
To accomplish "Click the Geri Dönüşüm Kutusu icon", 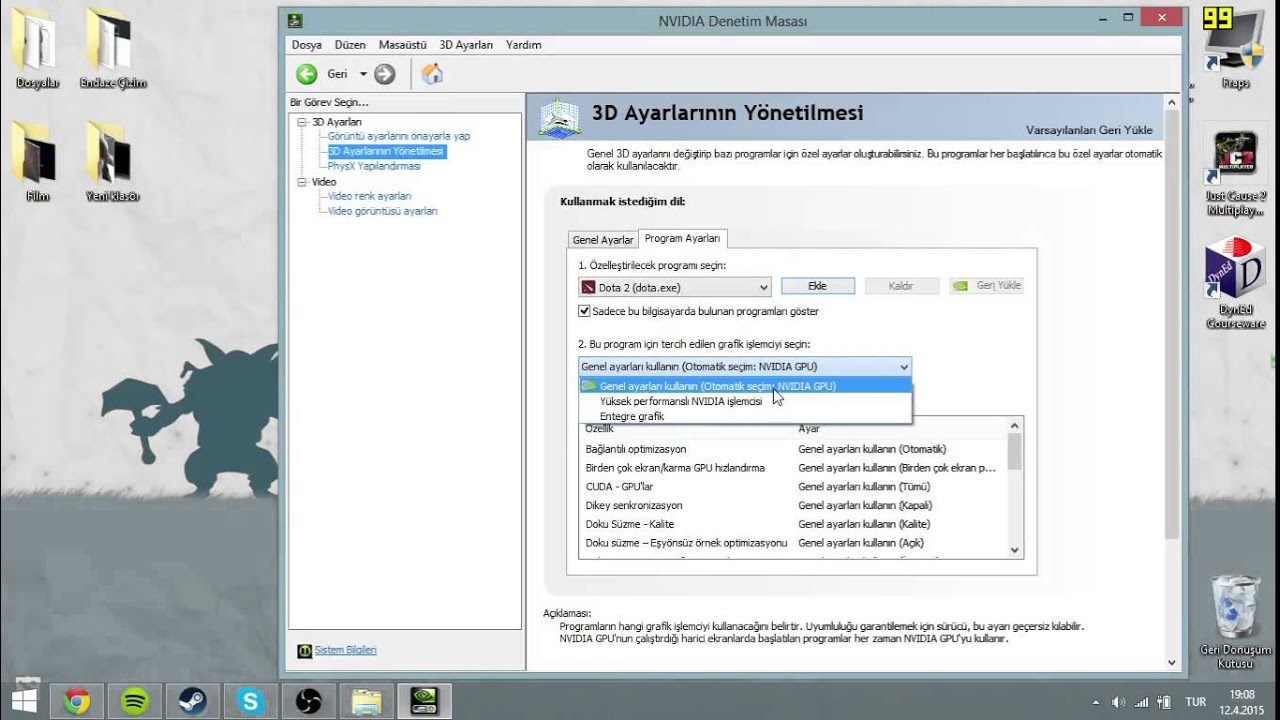I will 1235,621.
